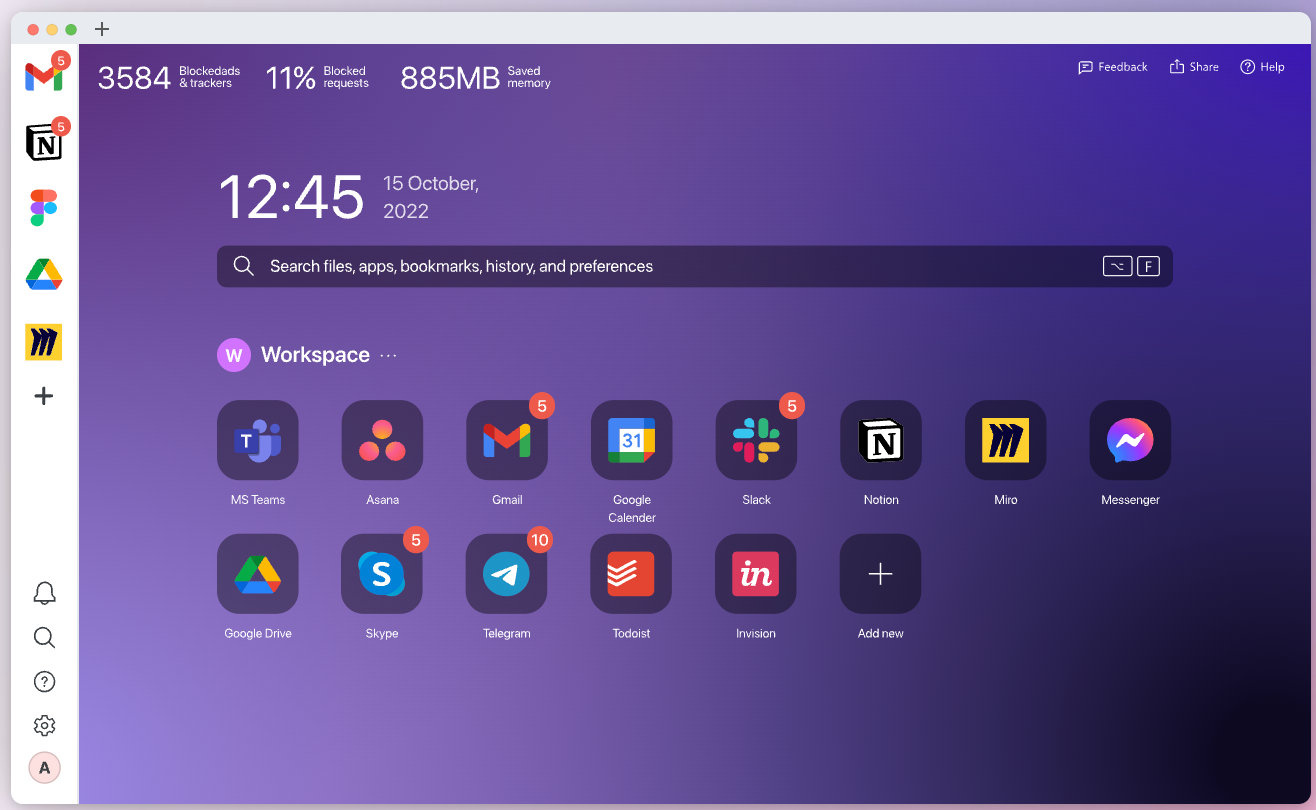This screenshot has height=810, width=1316.
Task: Click the Workspace W avatar
Action: tap(234, 355)
